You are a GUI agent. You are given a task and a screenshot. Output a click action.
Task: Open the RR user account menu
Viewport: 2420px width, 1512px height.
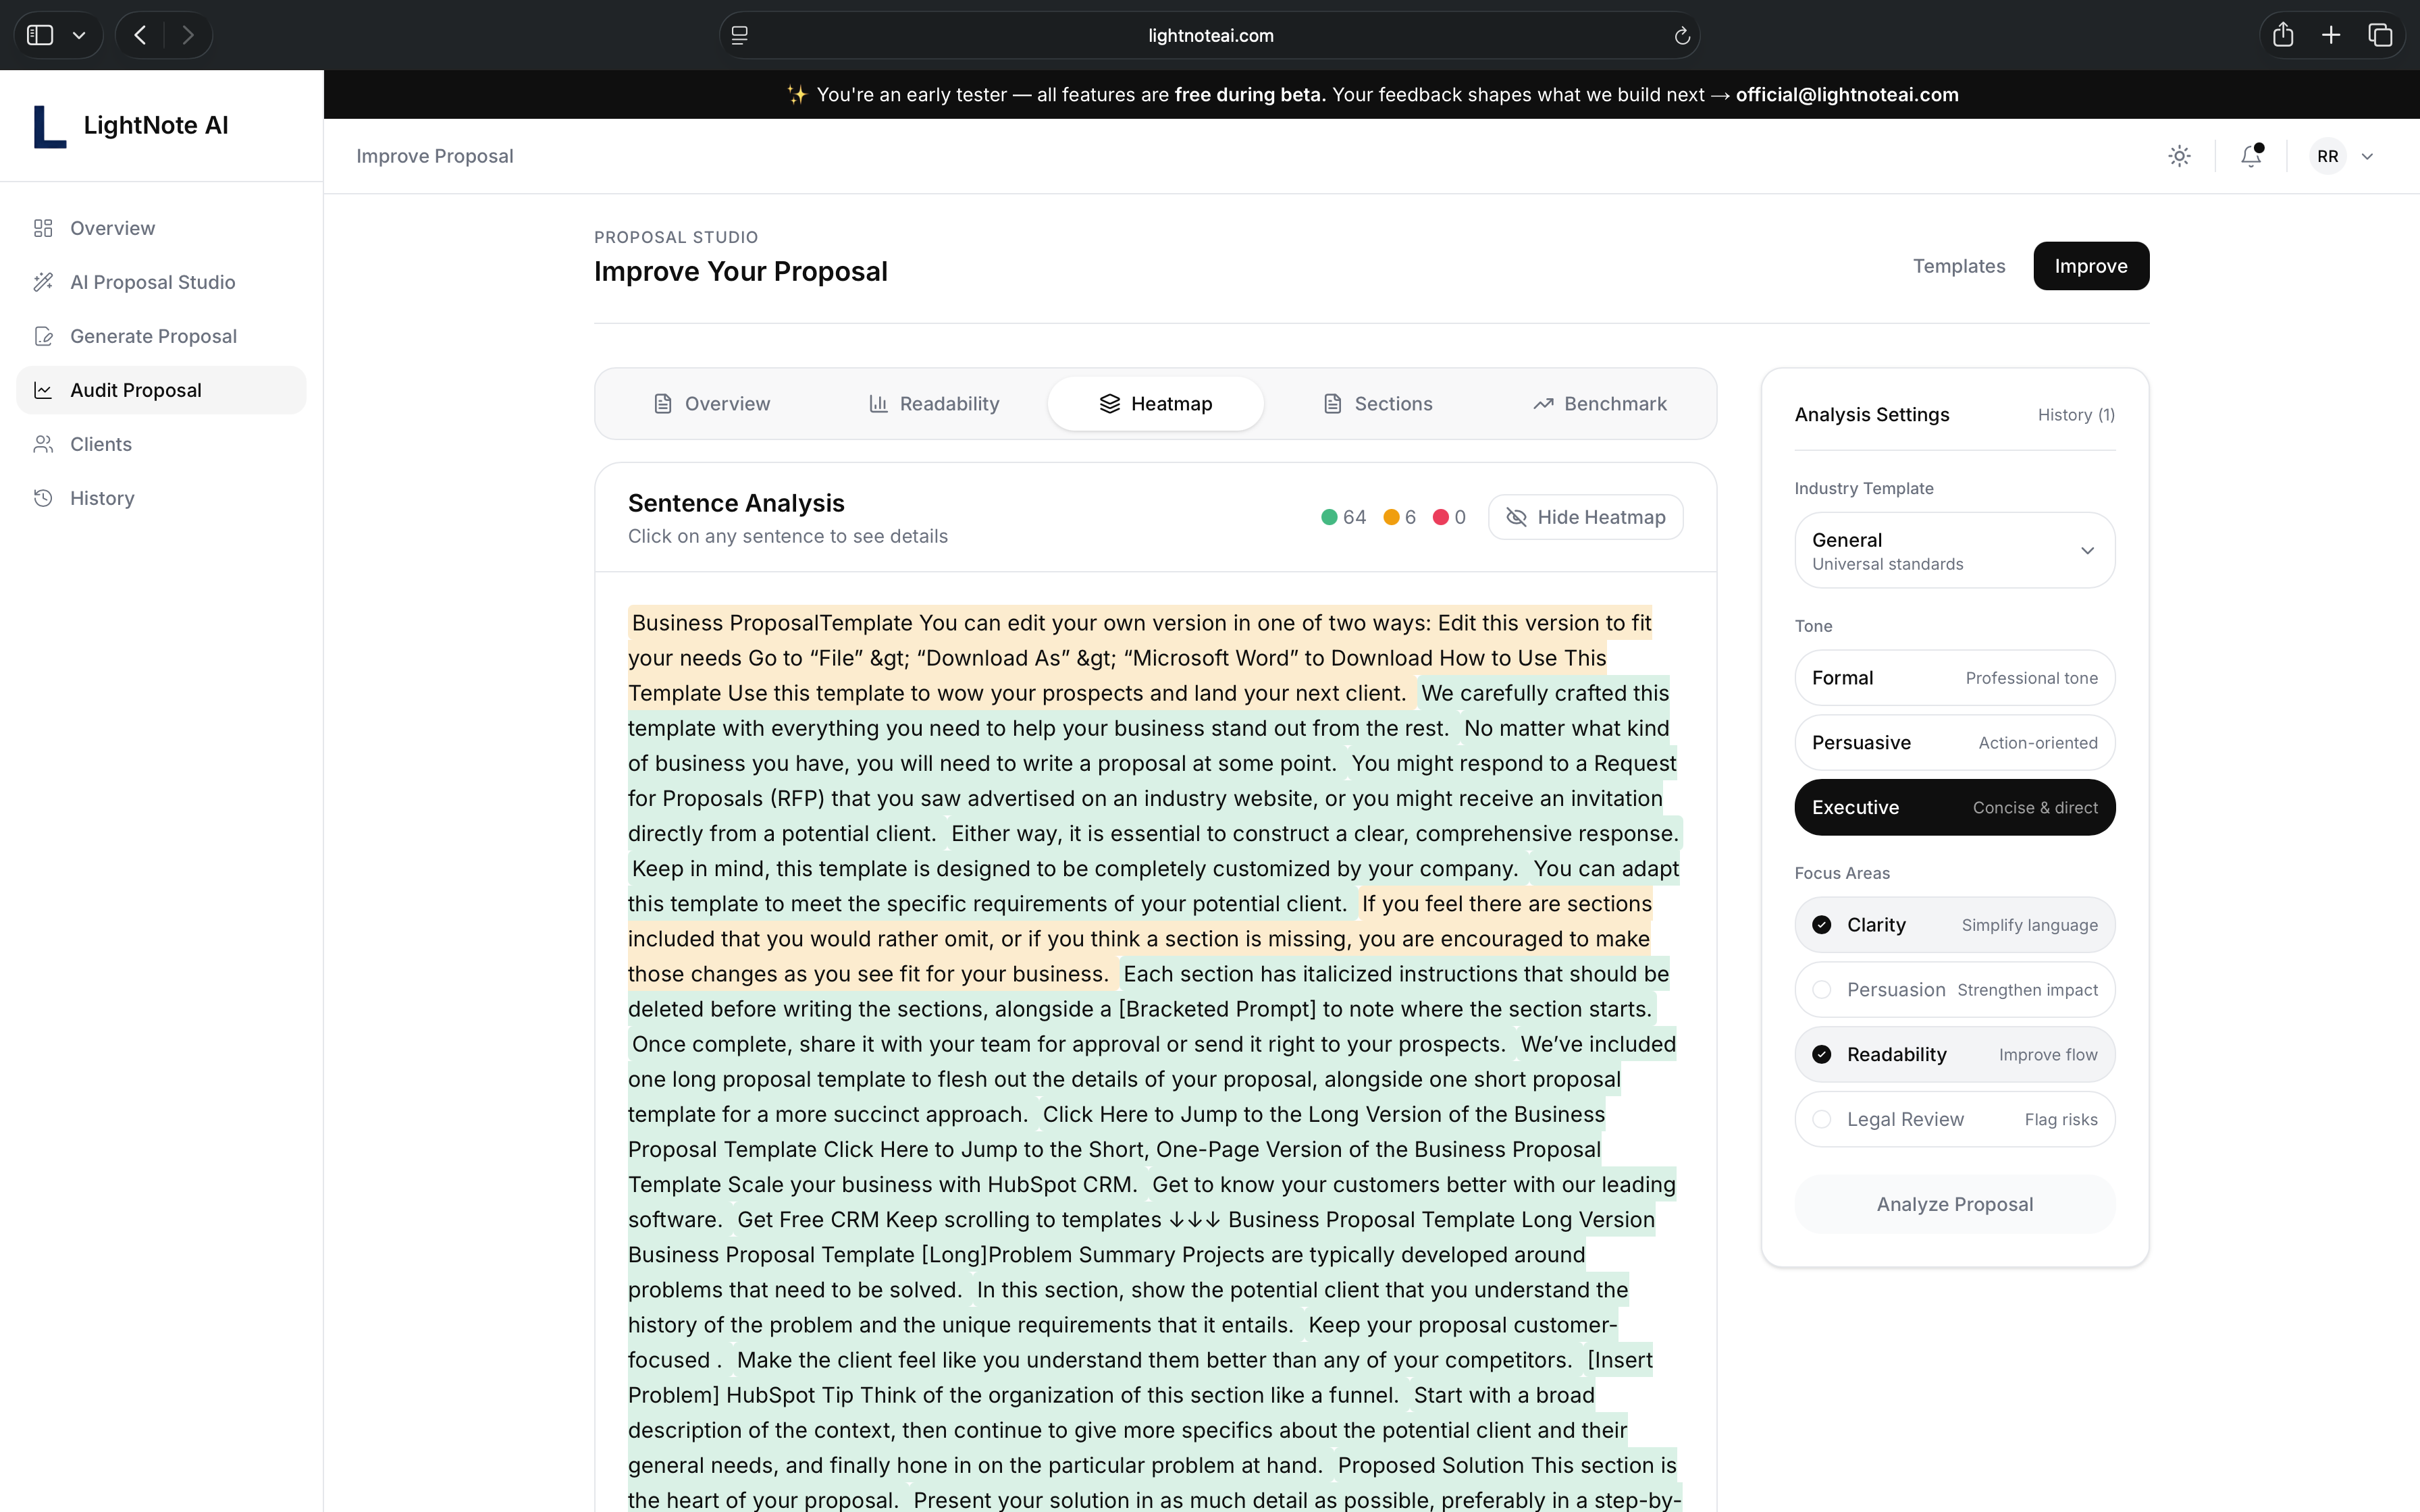click(x=2343, y=156)
